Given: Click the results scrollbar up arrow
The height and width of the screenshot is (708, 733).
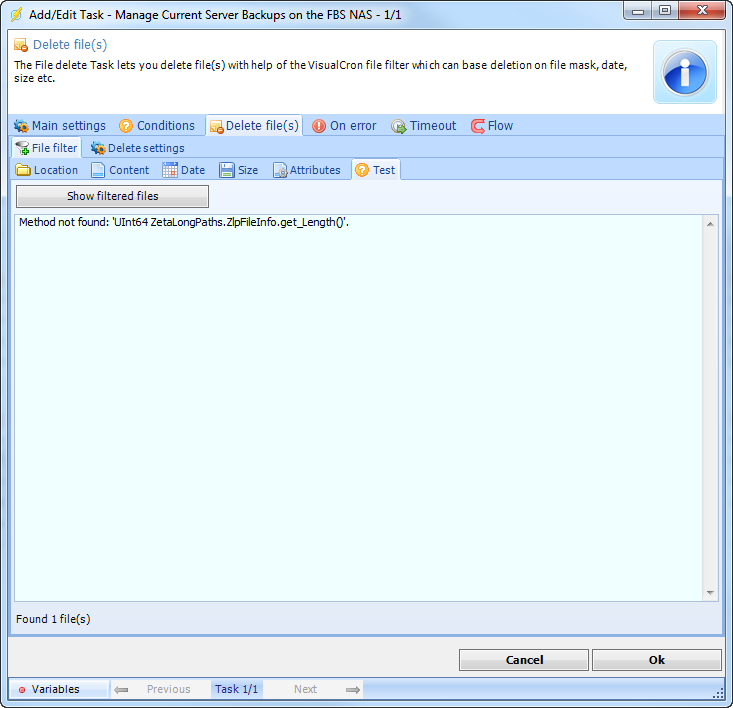Looking at the screenshot, I should coord(710,224).
